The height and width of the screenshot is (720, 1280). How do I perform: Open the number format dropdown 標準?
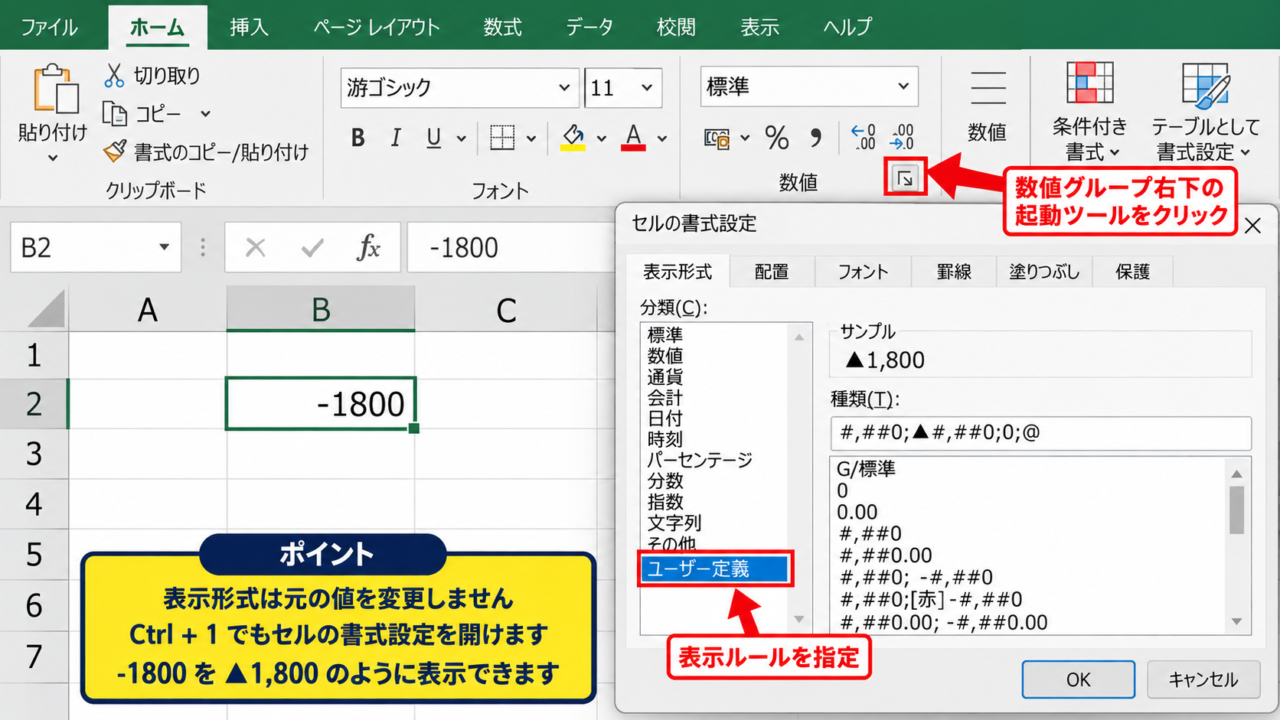(905, 88)
